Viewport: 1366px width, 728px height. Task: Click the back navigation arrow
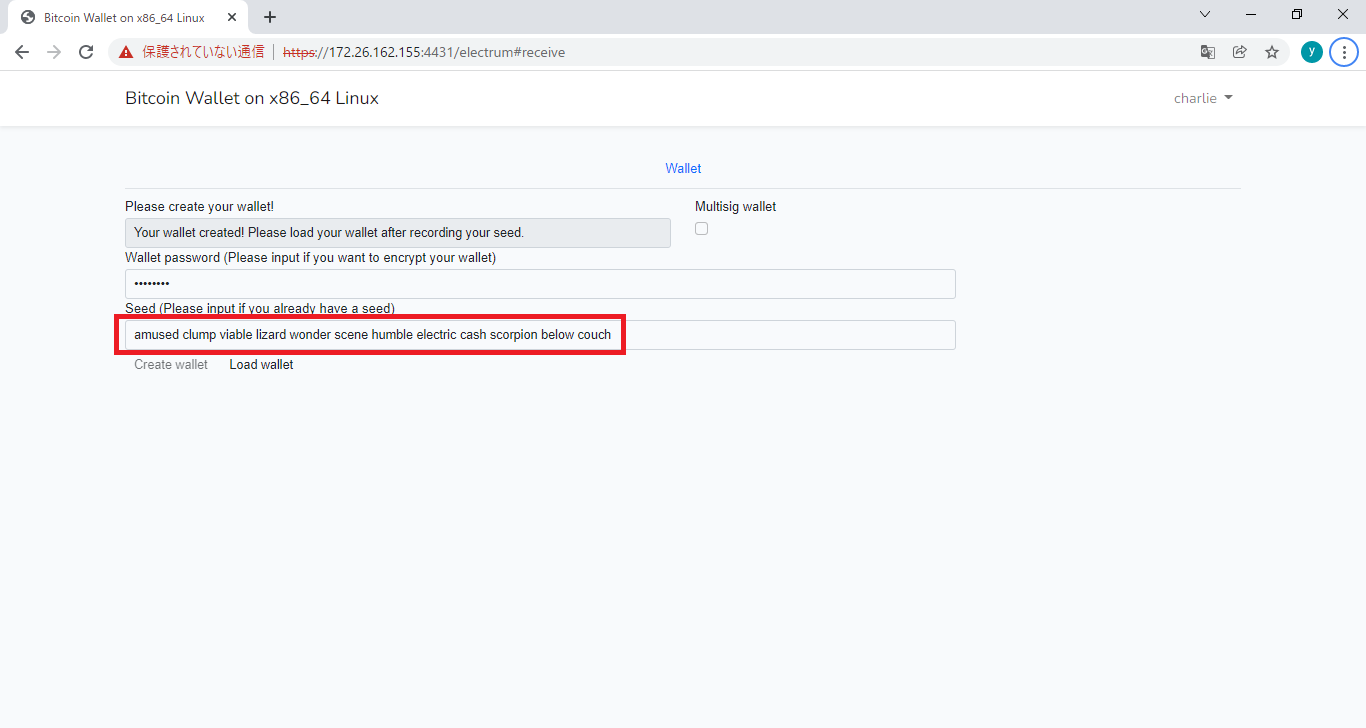pos(21,51)
